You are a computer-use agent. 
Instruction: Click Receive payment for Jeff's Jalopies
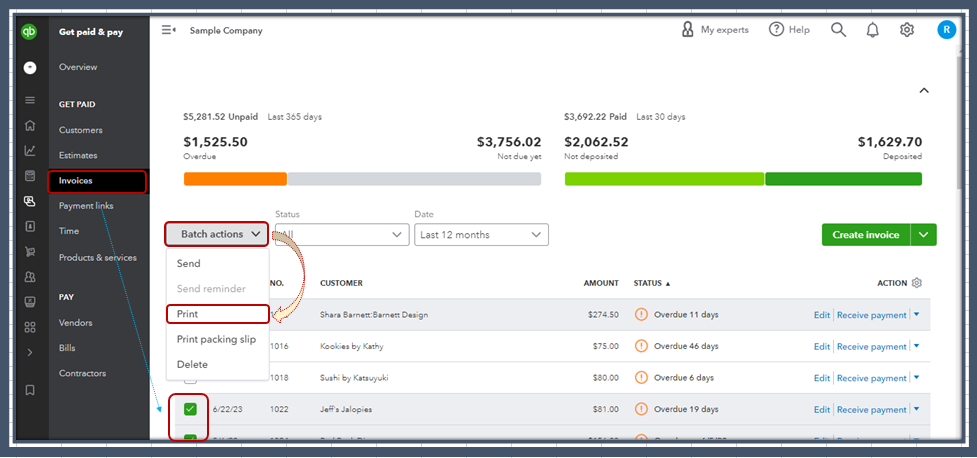pos(872,409)
